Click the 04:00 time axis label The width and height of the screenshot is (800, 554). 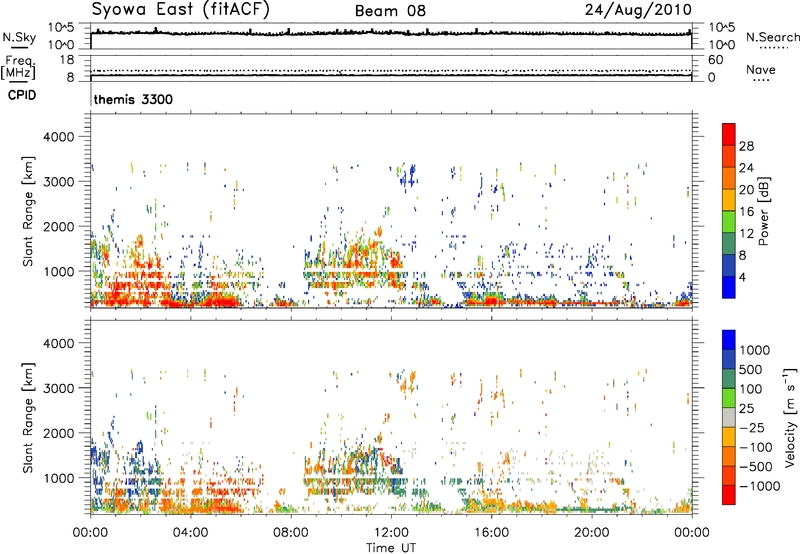coord(191,533)
